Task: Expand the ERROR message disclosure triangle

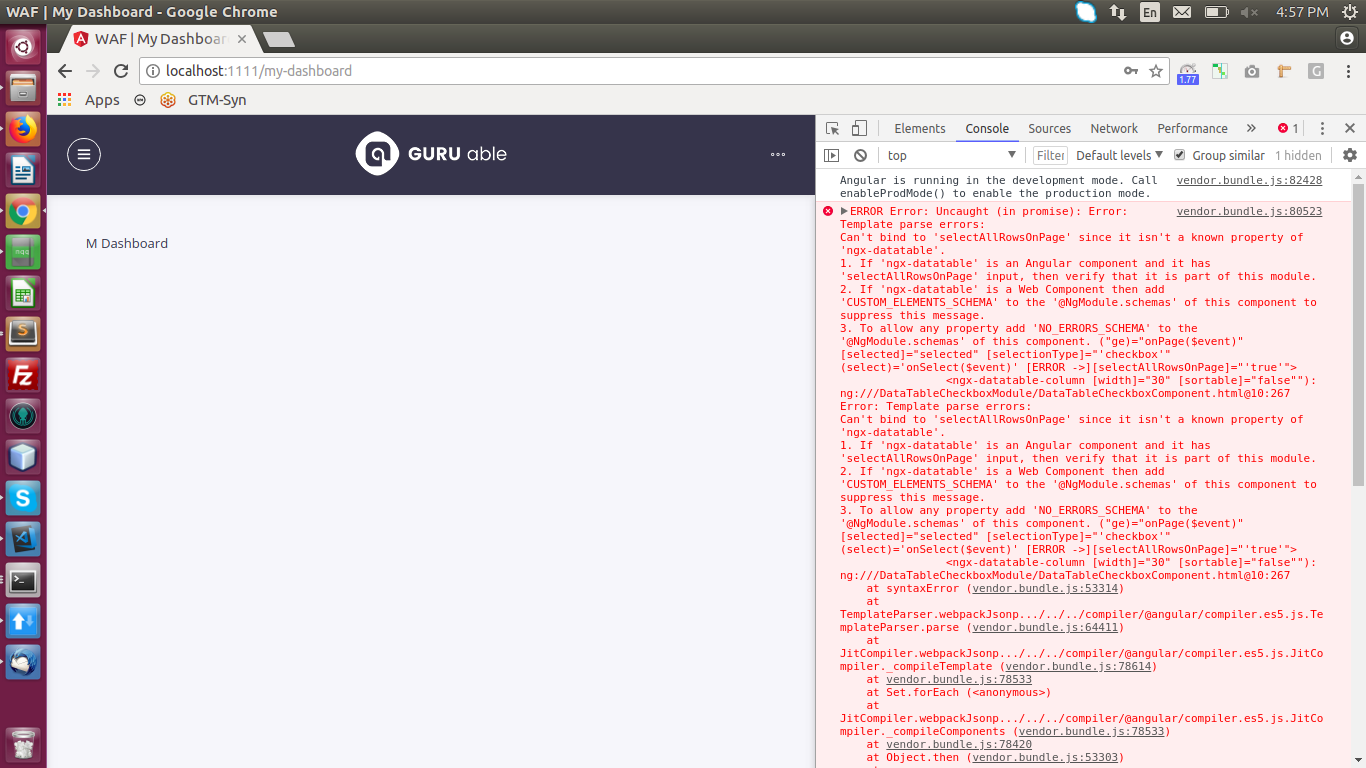Action: tap(844, 211)
